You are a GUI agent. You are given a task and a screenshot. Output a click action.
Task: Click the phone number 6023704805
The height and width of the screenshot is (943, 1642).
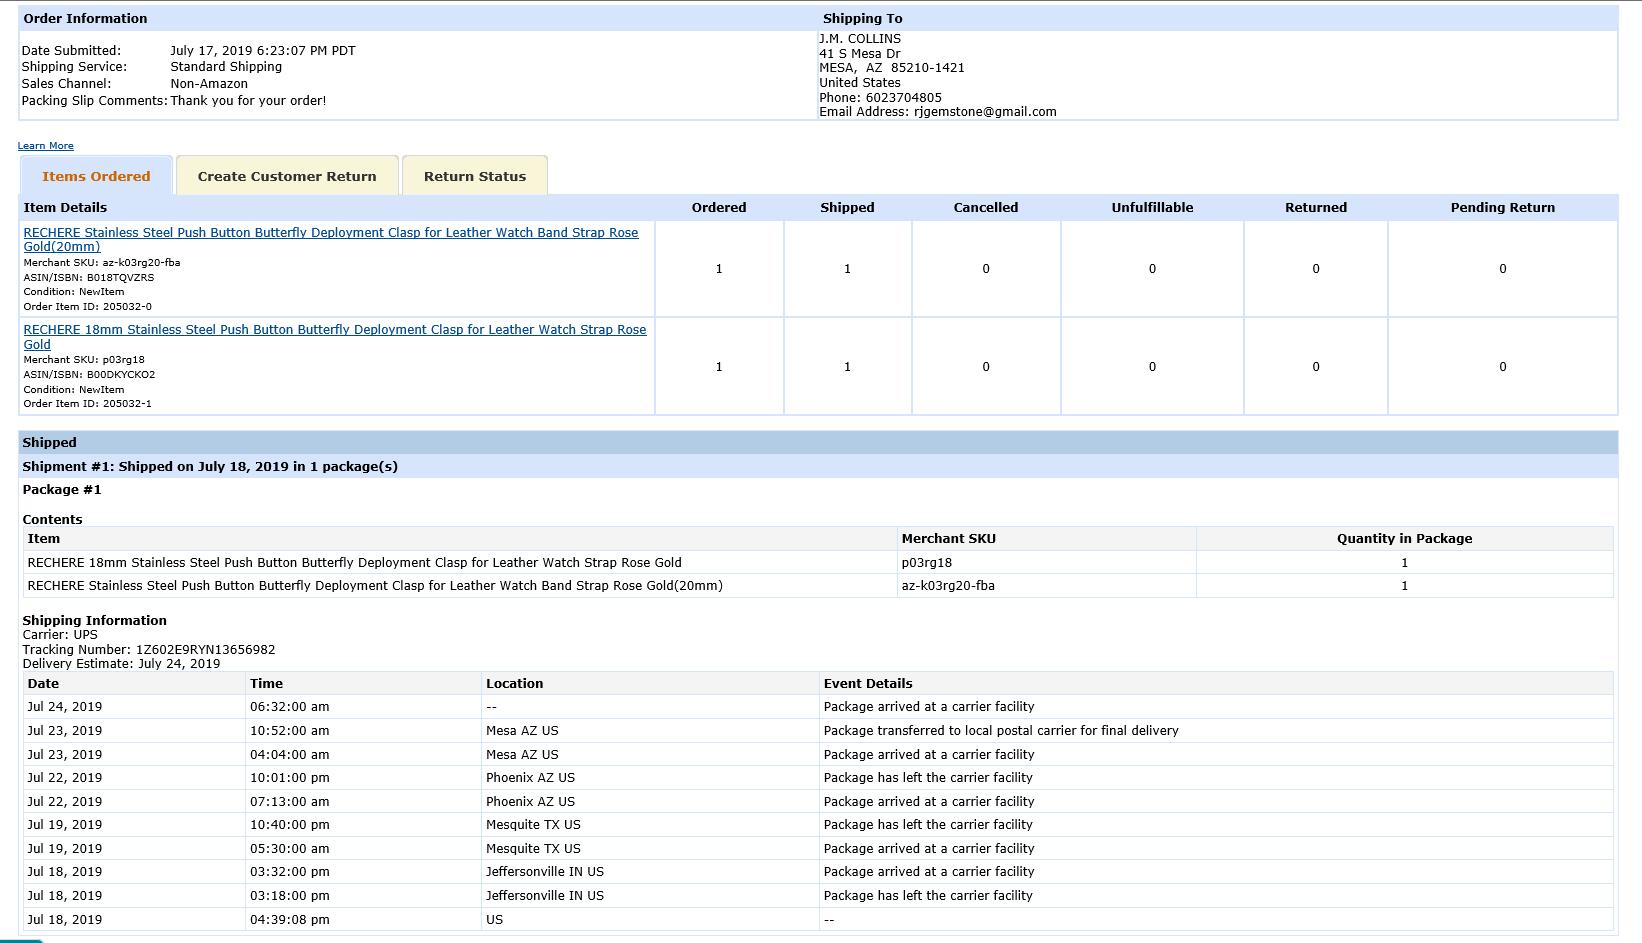click(903, 98)
